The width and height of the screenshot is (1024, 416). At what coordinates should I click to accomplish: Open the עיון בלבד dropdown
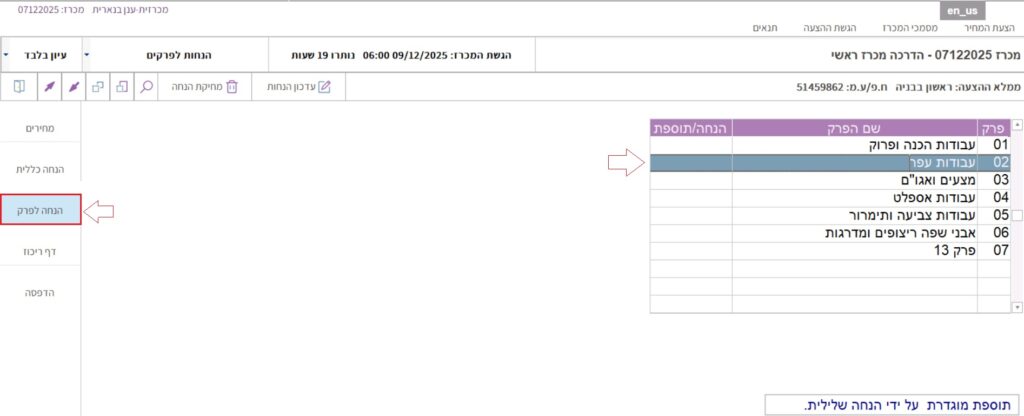click(40, 55)
